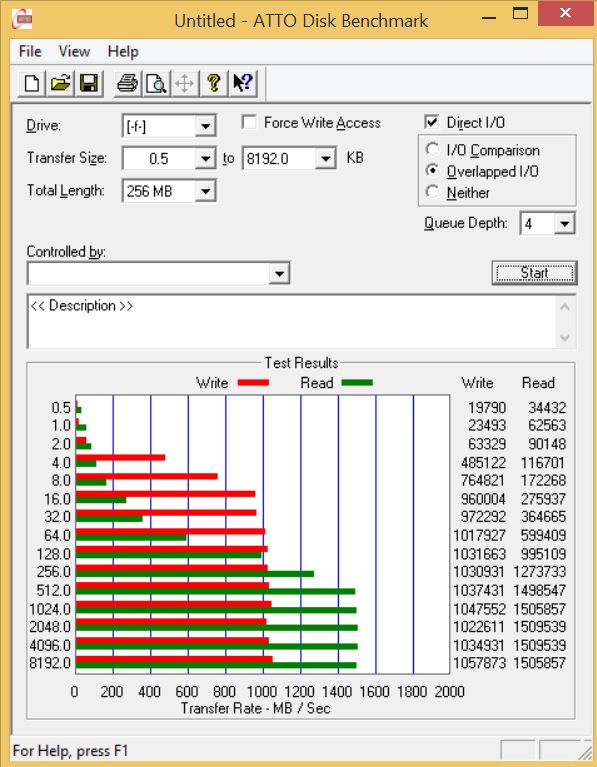The height and width of the screenshot is (767, 597).
Task: Open the Help menu
Action: pyautogui.click(x=123, y=51)
